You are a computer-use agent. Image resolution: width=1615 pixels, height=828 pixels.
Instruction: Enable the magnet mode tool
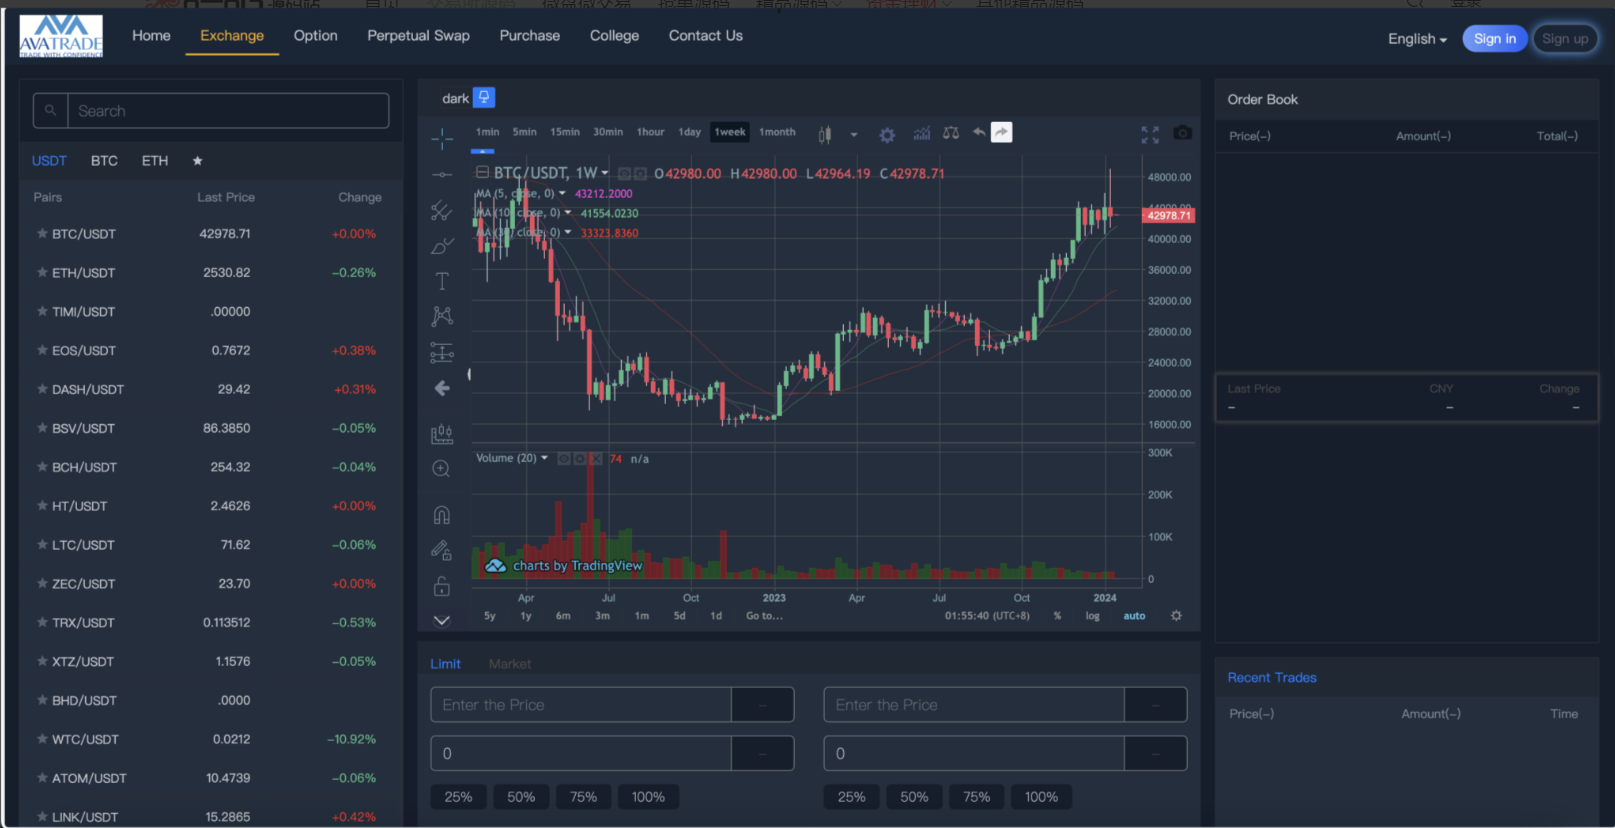point(441,515)
